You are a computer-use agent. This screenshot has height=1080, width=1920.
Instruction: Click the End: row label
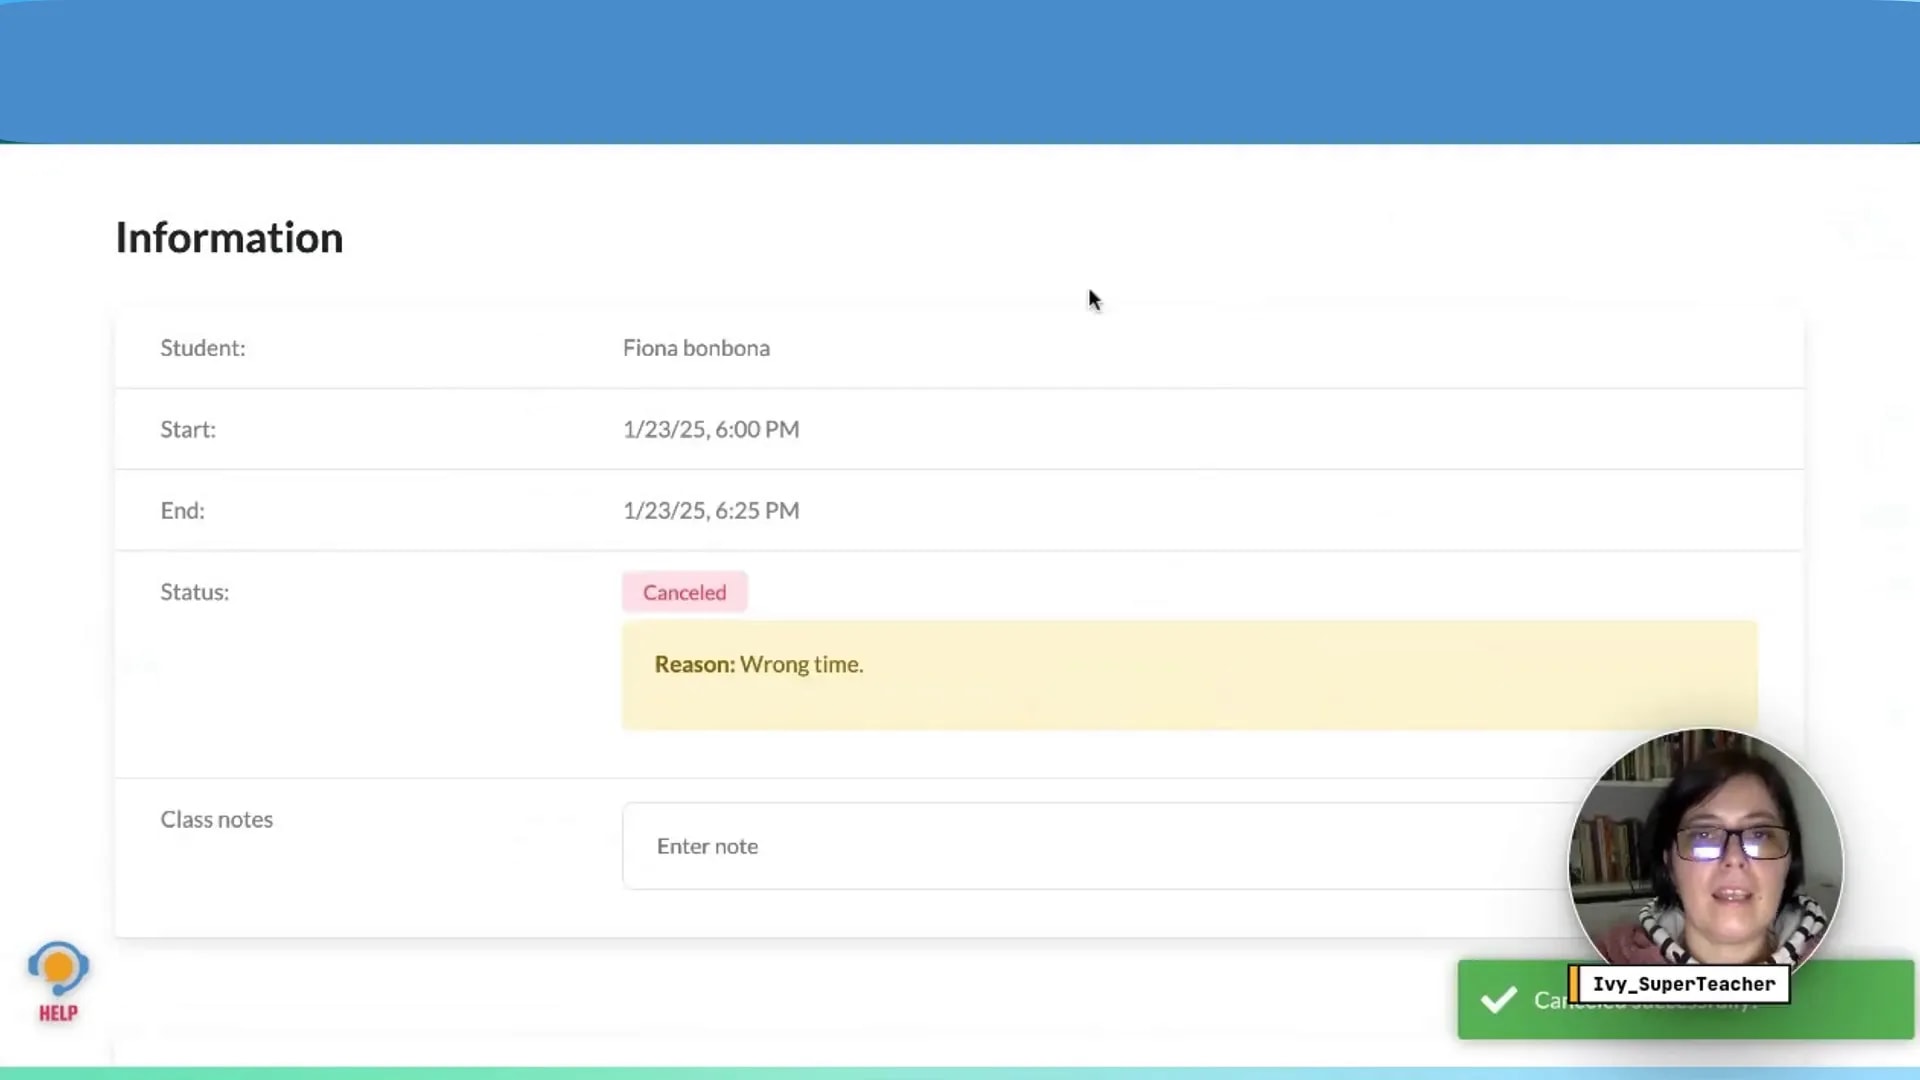point(182,510)
